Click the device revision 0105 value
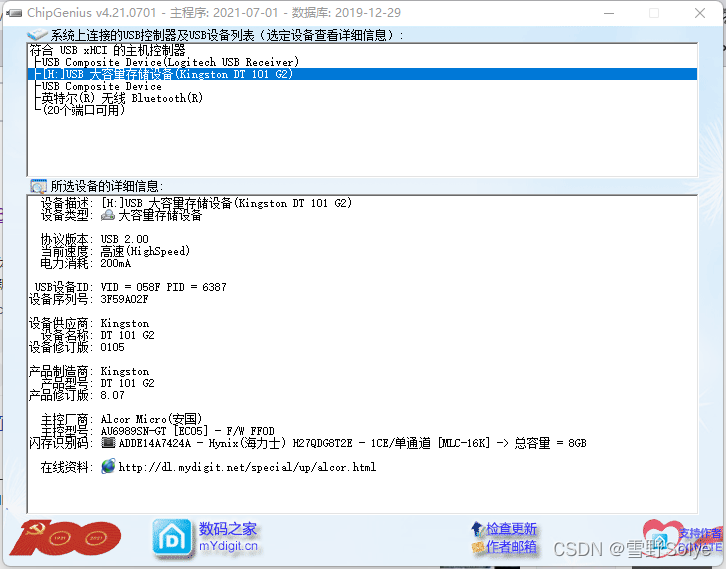Image resolution: width=726 pixels, height=569 pixels. [113, 347]
